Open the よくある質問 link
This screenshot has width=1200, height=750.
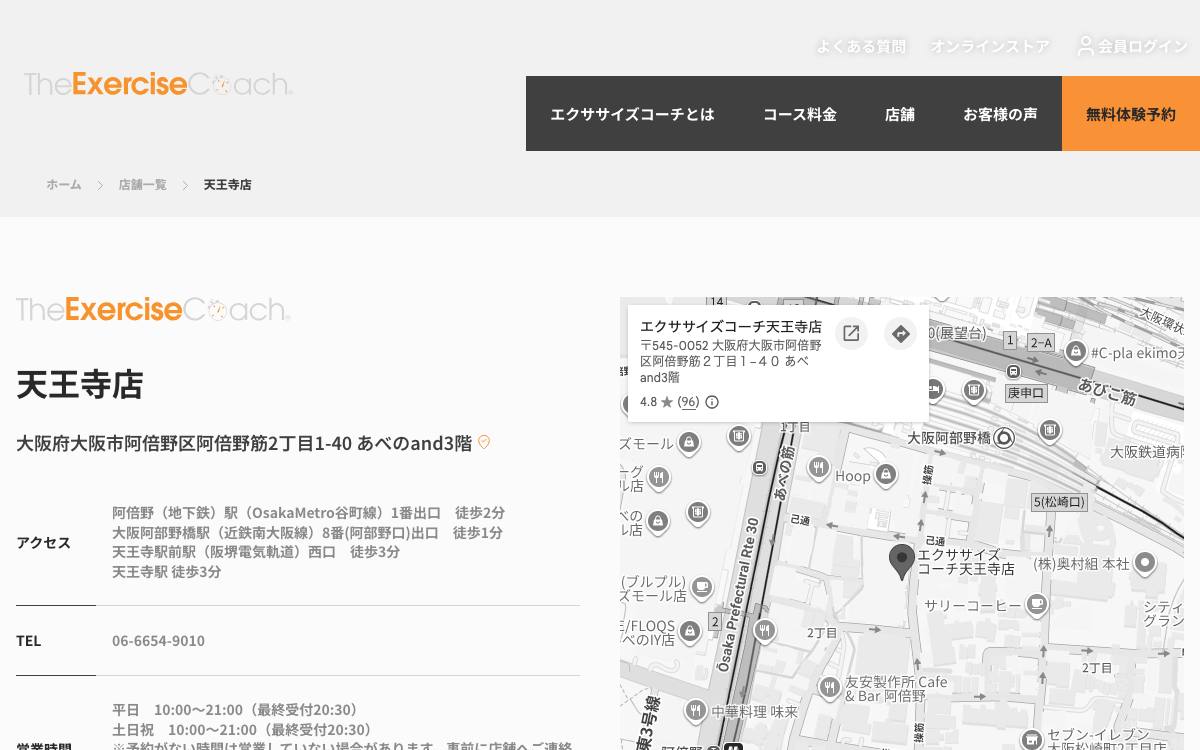(861, 46)
